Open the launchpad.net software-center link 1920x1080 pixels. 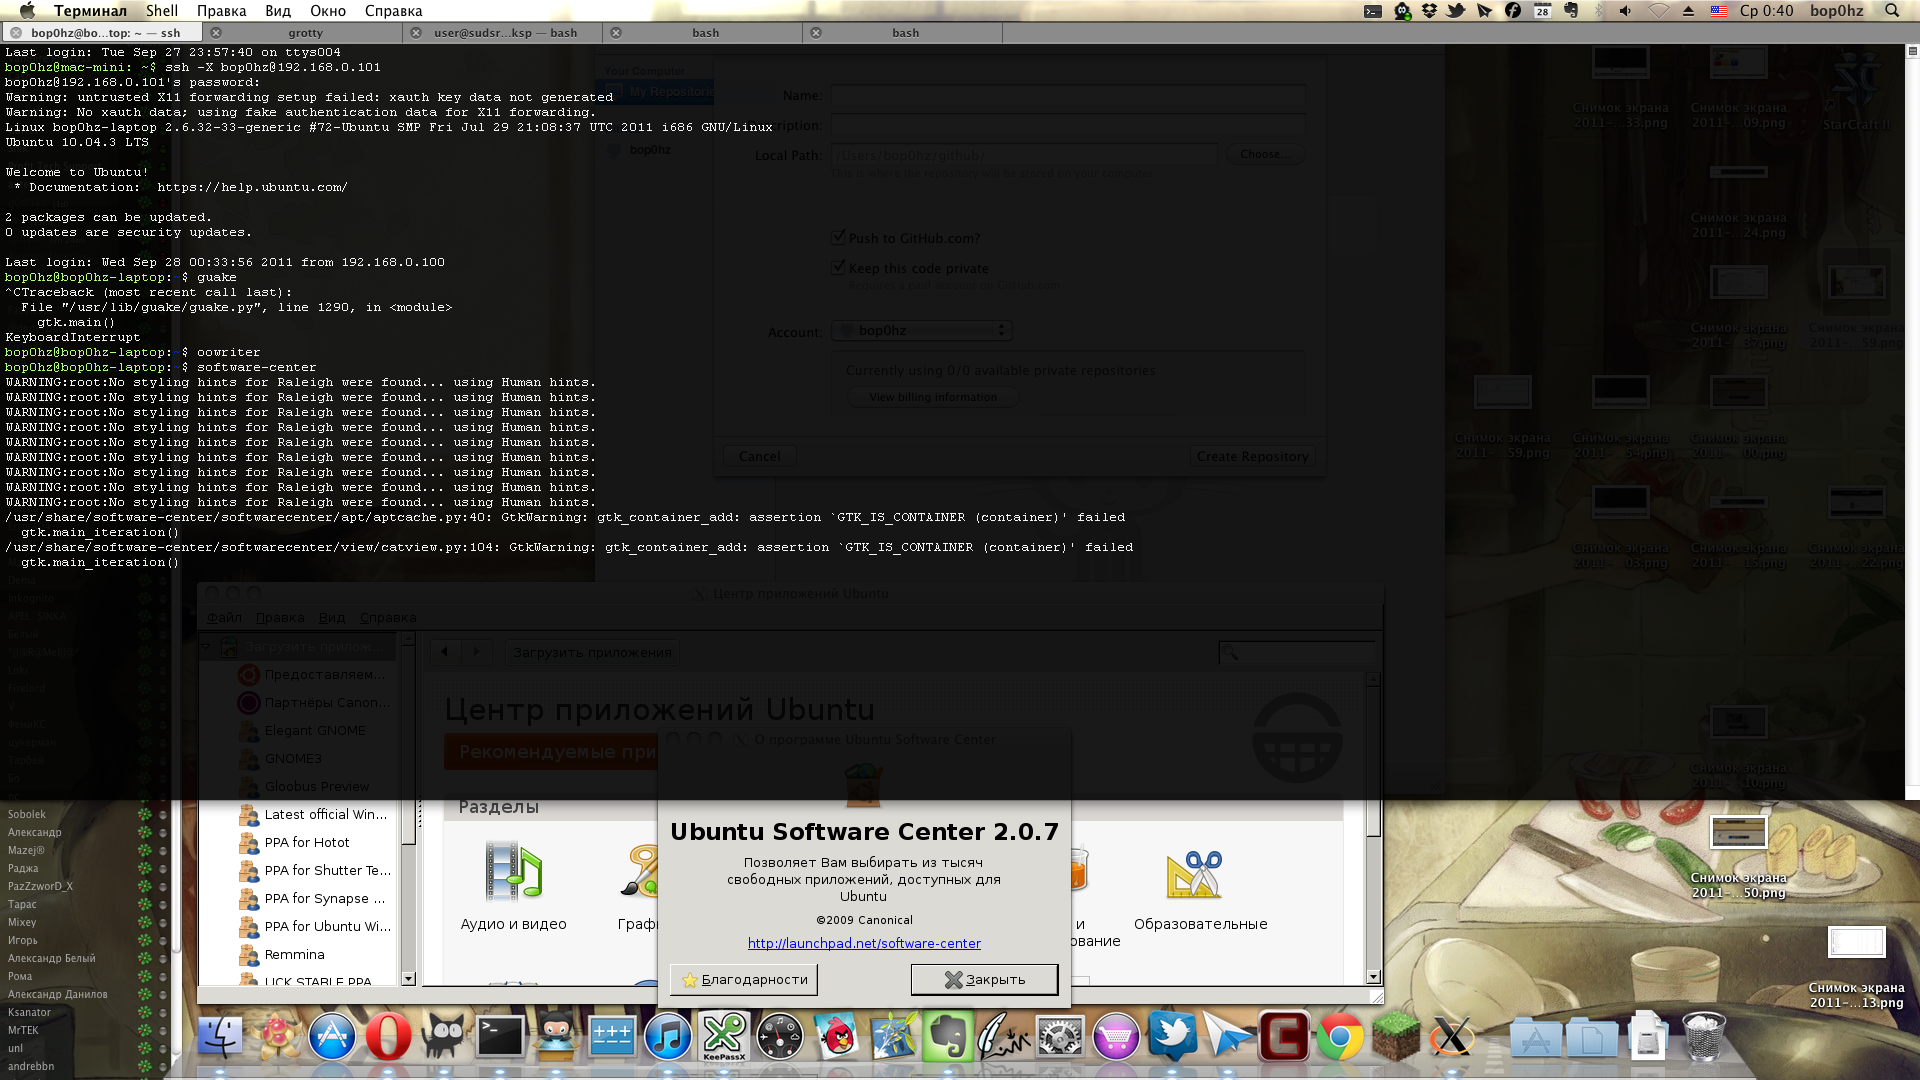pos(864,944)
